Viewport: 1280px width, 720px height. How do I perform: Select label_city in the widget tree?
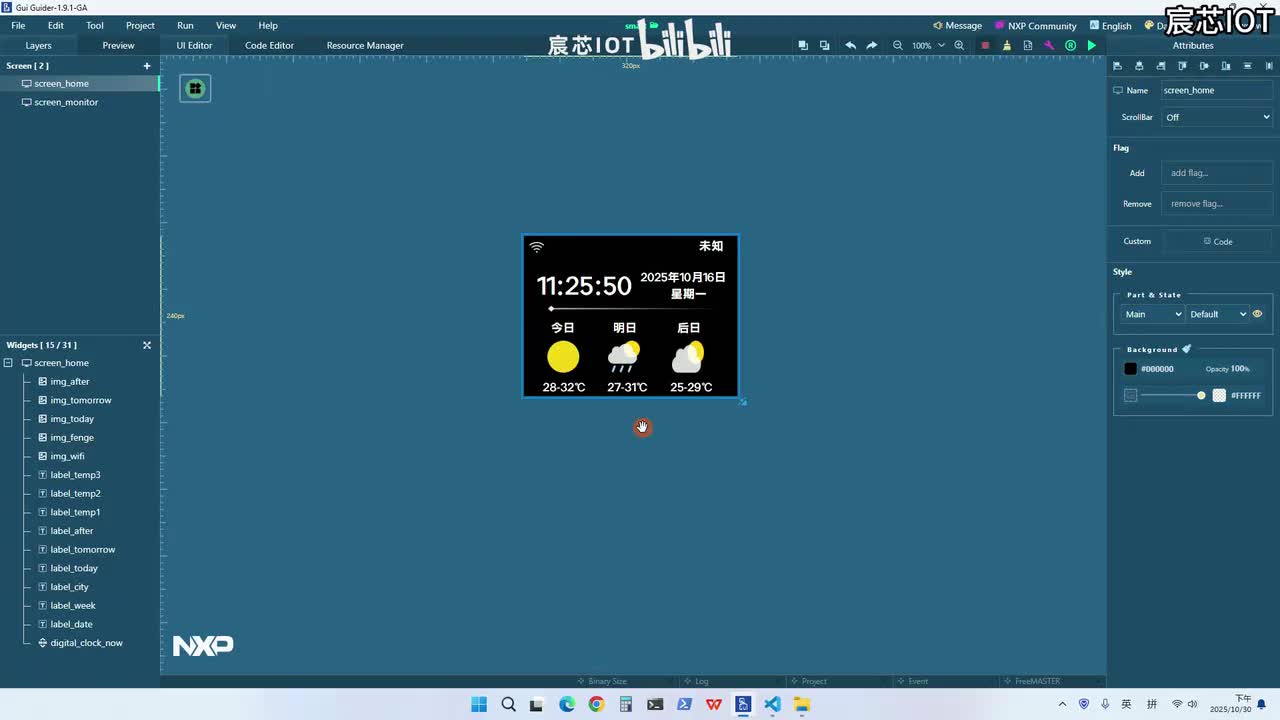pos(69,587)
